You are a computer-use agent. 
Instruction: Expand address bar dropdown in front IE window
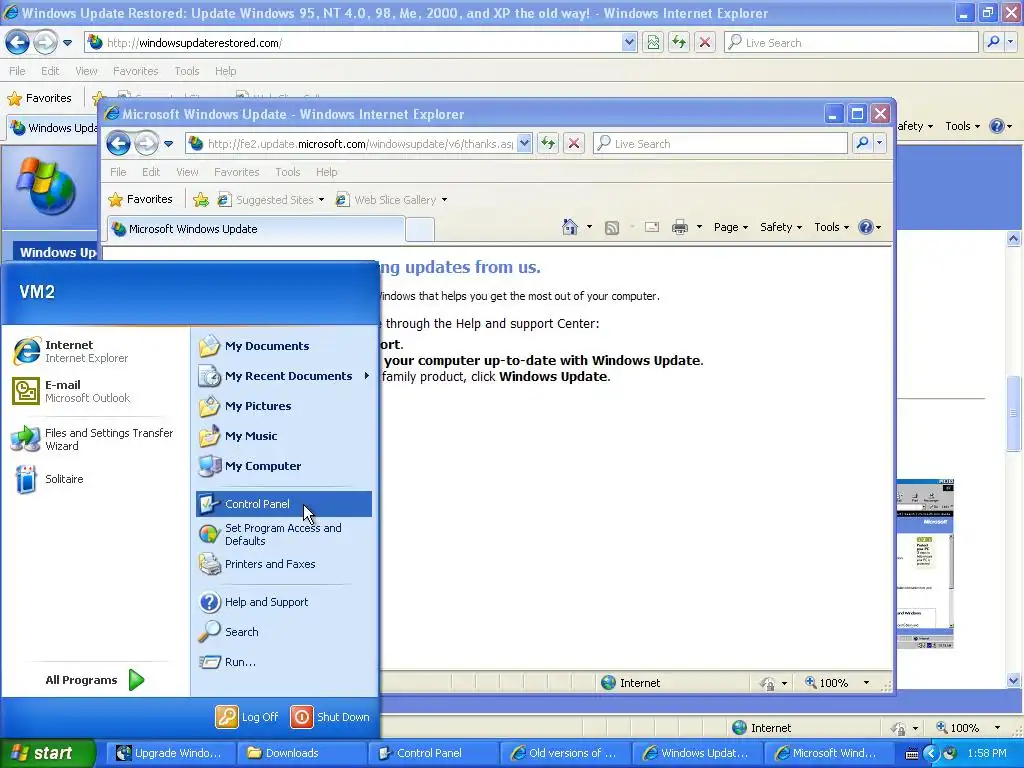pyautogui.click(x=524, y=144)
